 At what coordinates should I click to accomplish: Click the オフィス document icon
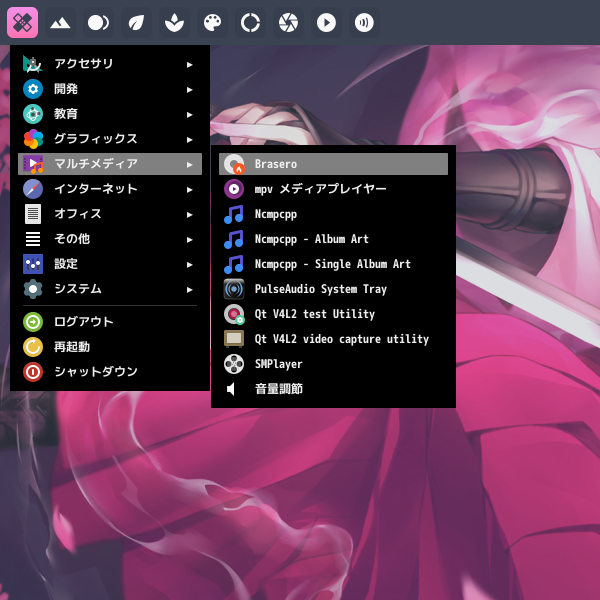coord(33,214)
